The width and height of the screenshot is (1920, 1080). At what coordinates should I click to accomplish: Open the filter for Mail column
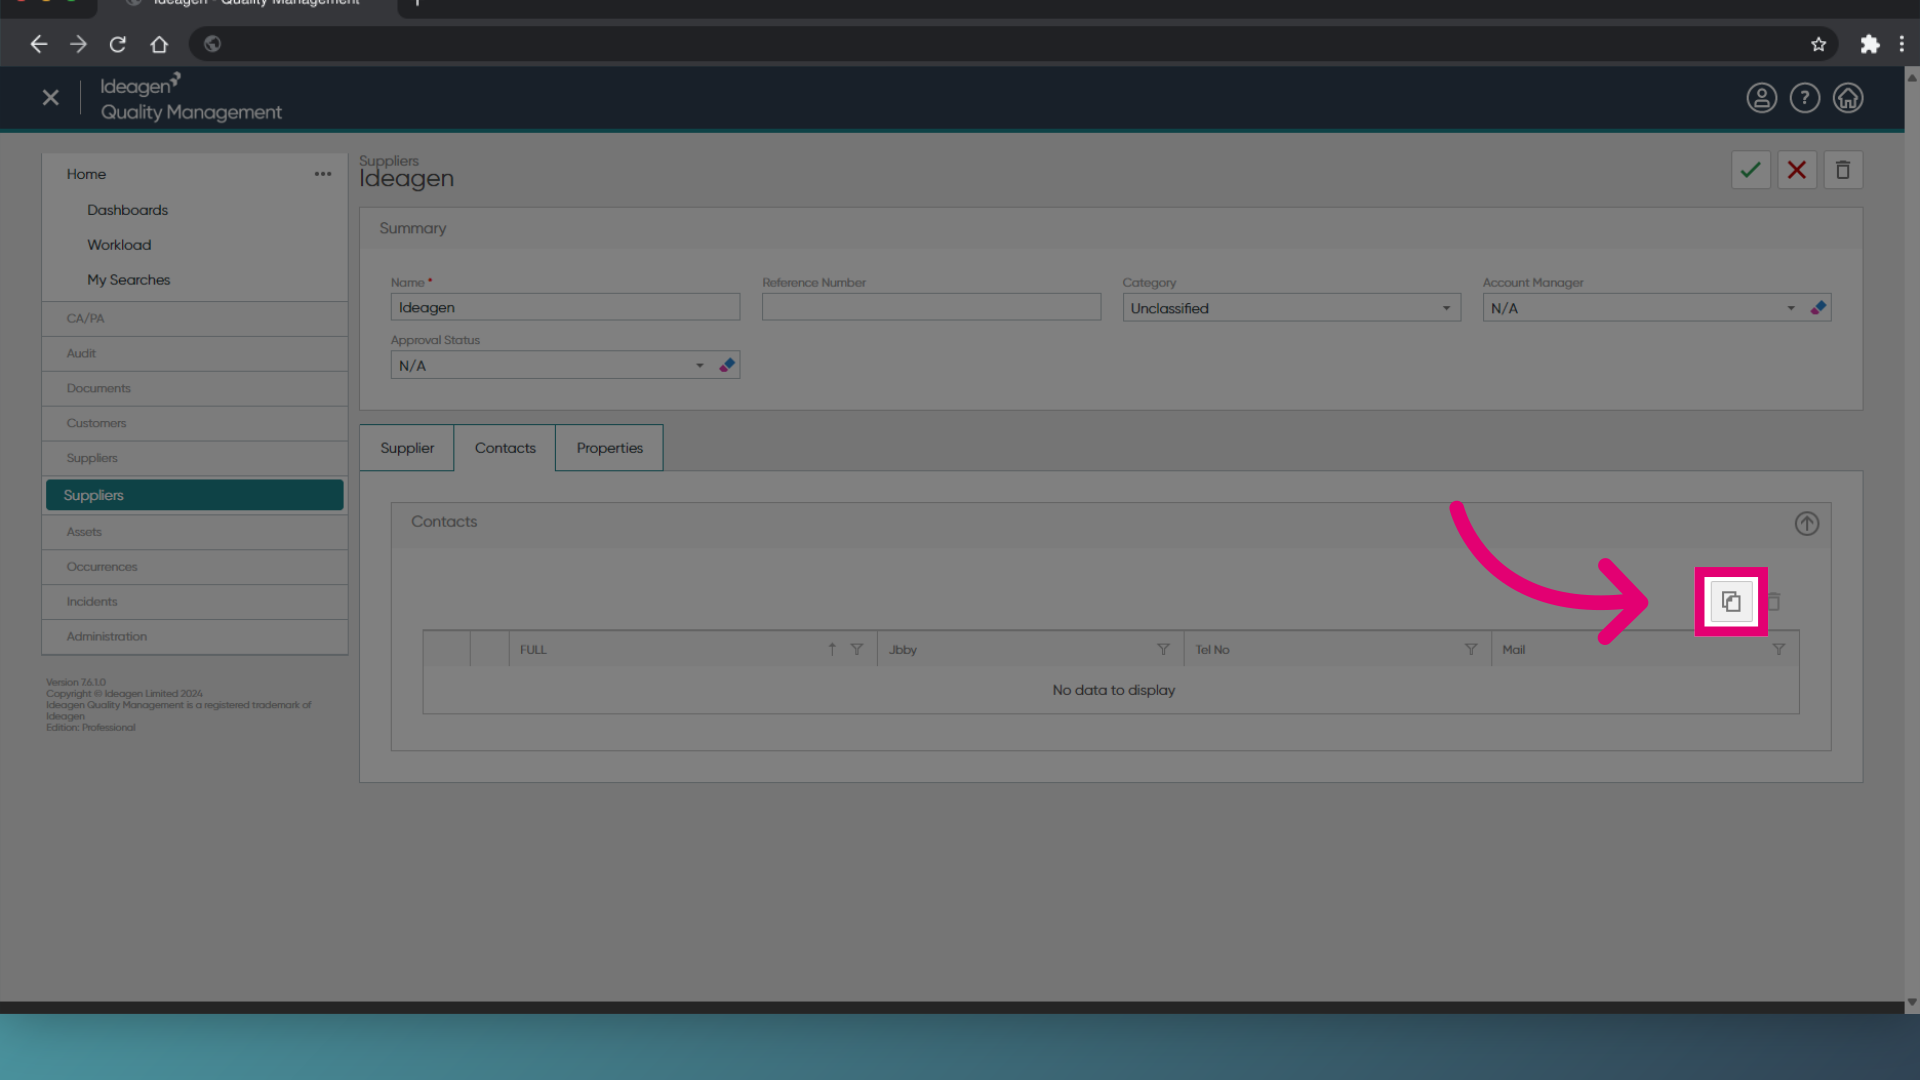1778,649
